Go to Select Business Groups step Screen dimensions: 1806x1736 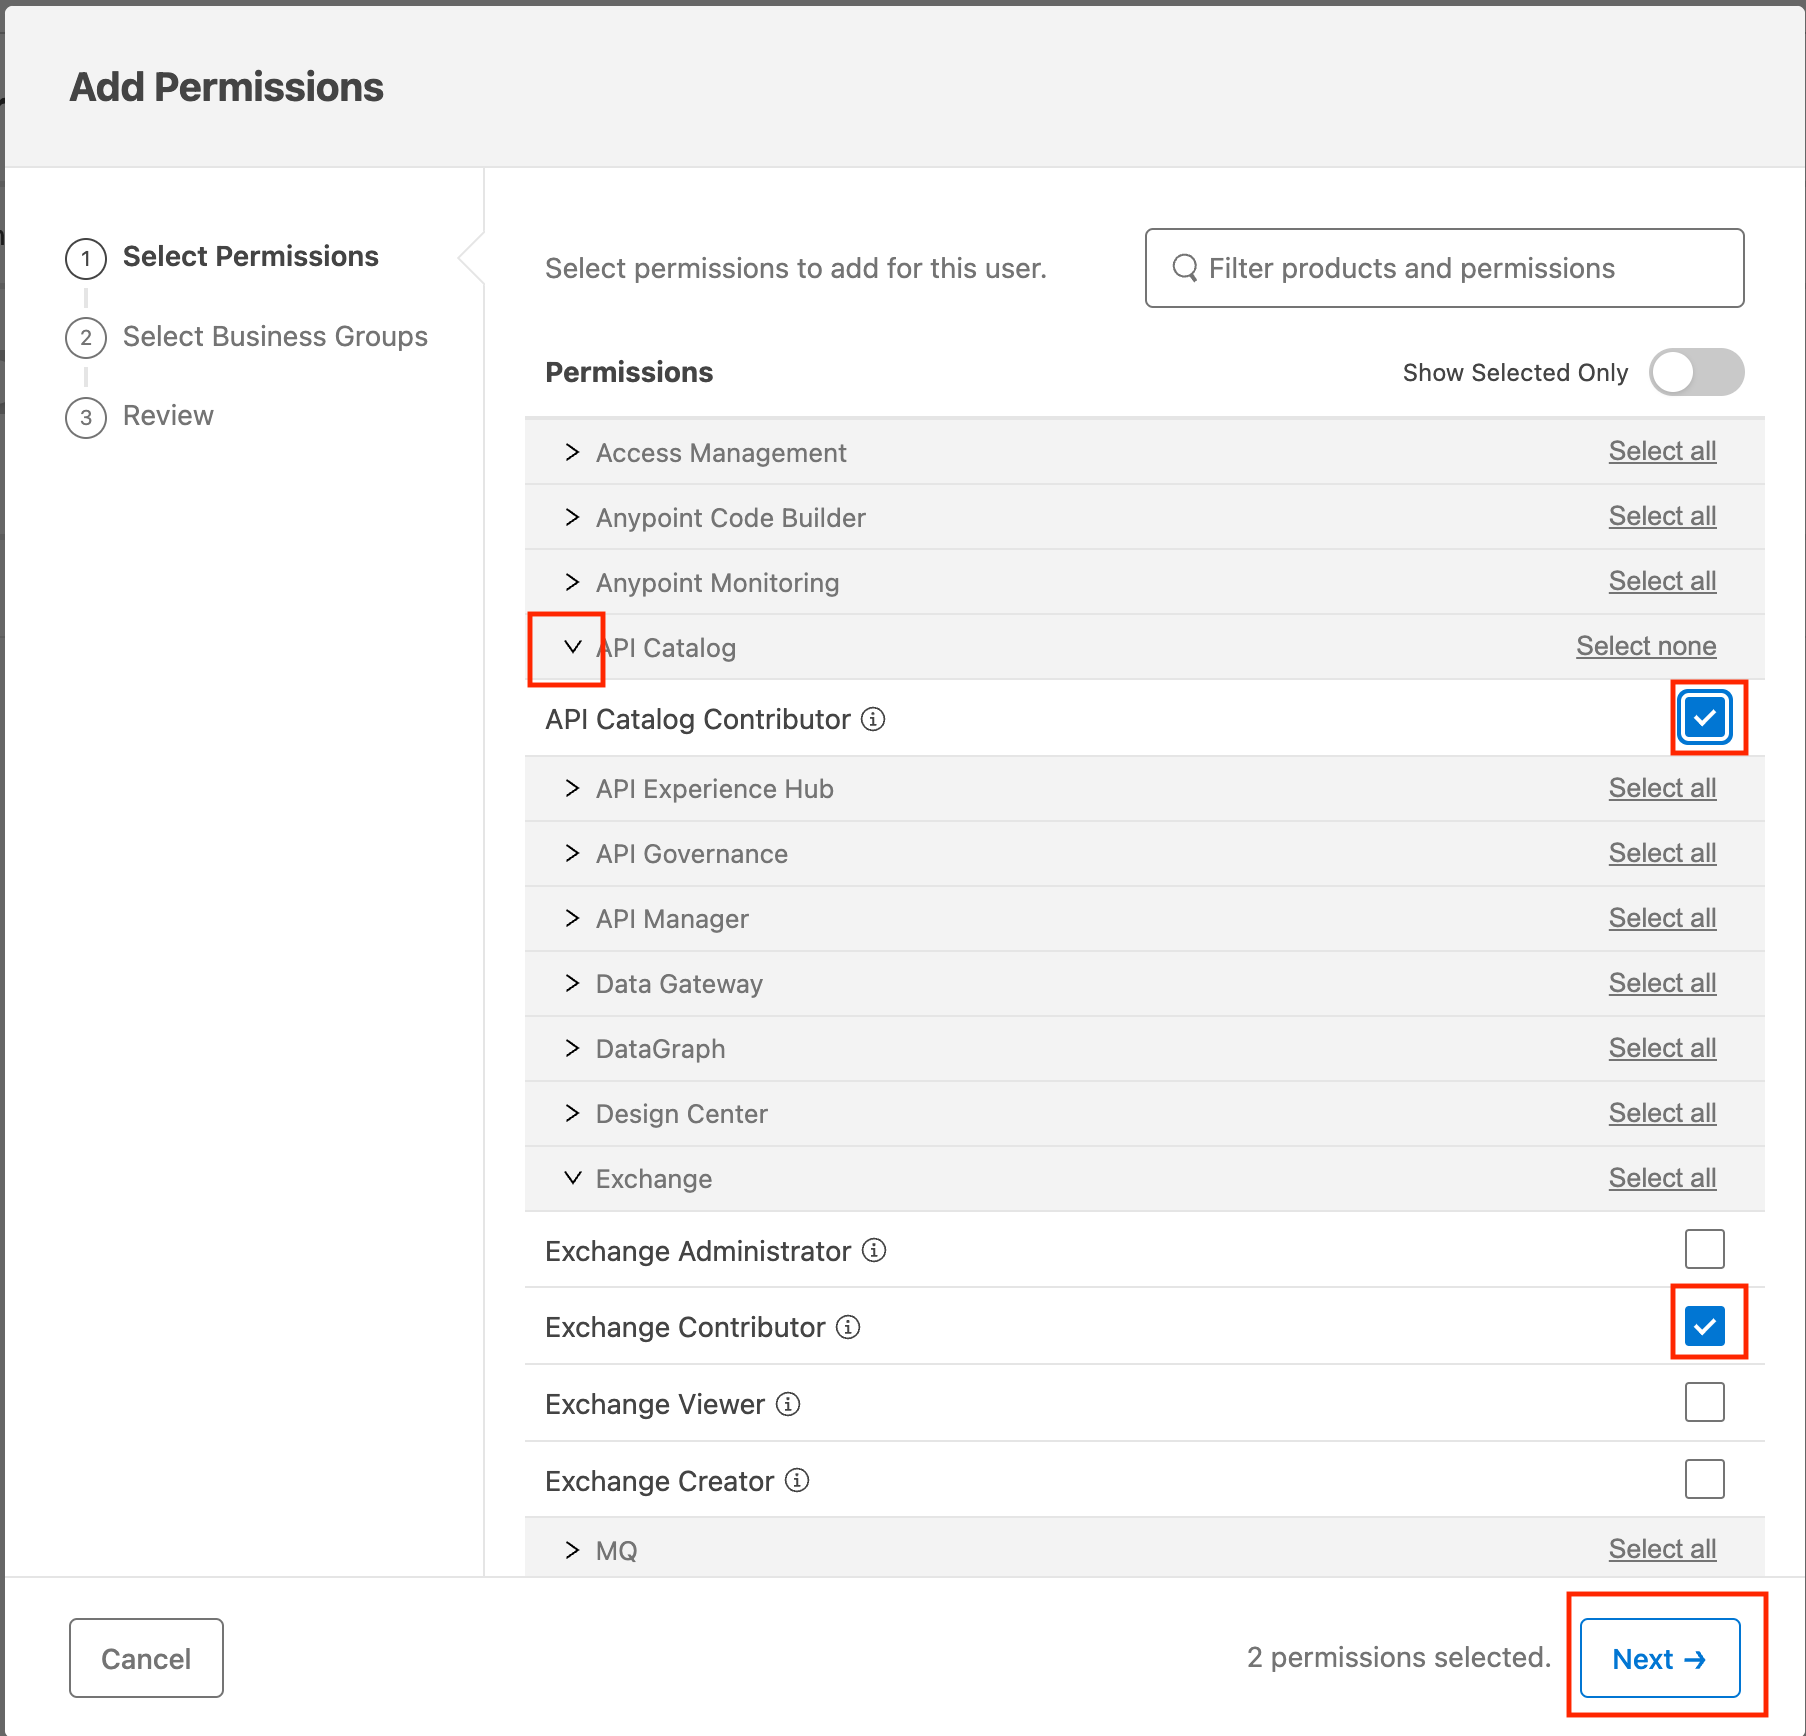click(x=274, y=336)
